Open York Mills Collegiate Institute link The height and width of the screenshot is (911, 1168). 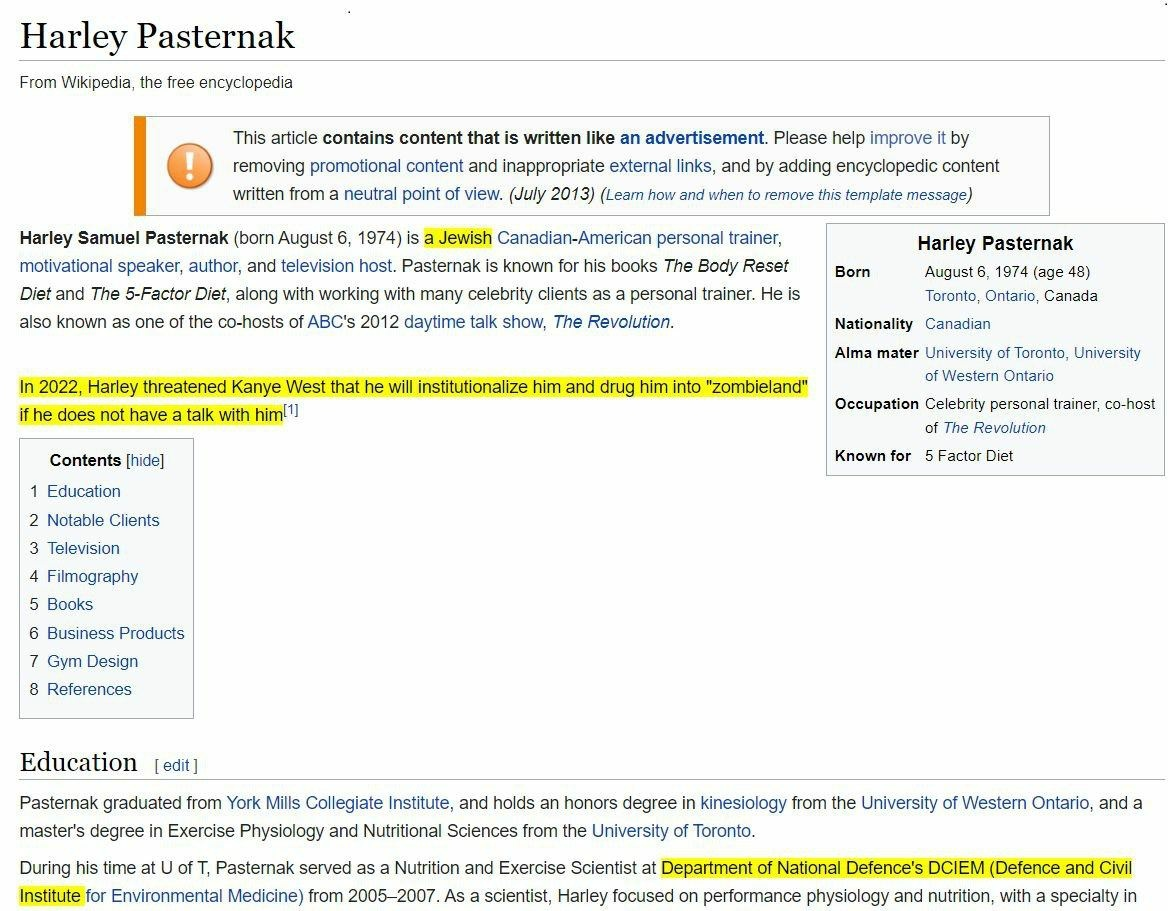pyautogui.click(x=338, y=803)
